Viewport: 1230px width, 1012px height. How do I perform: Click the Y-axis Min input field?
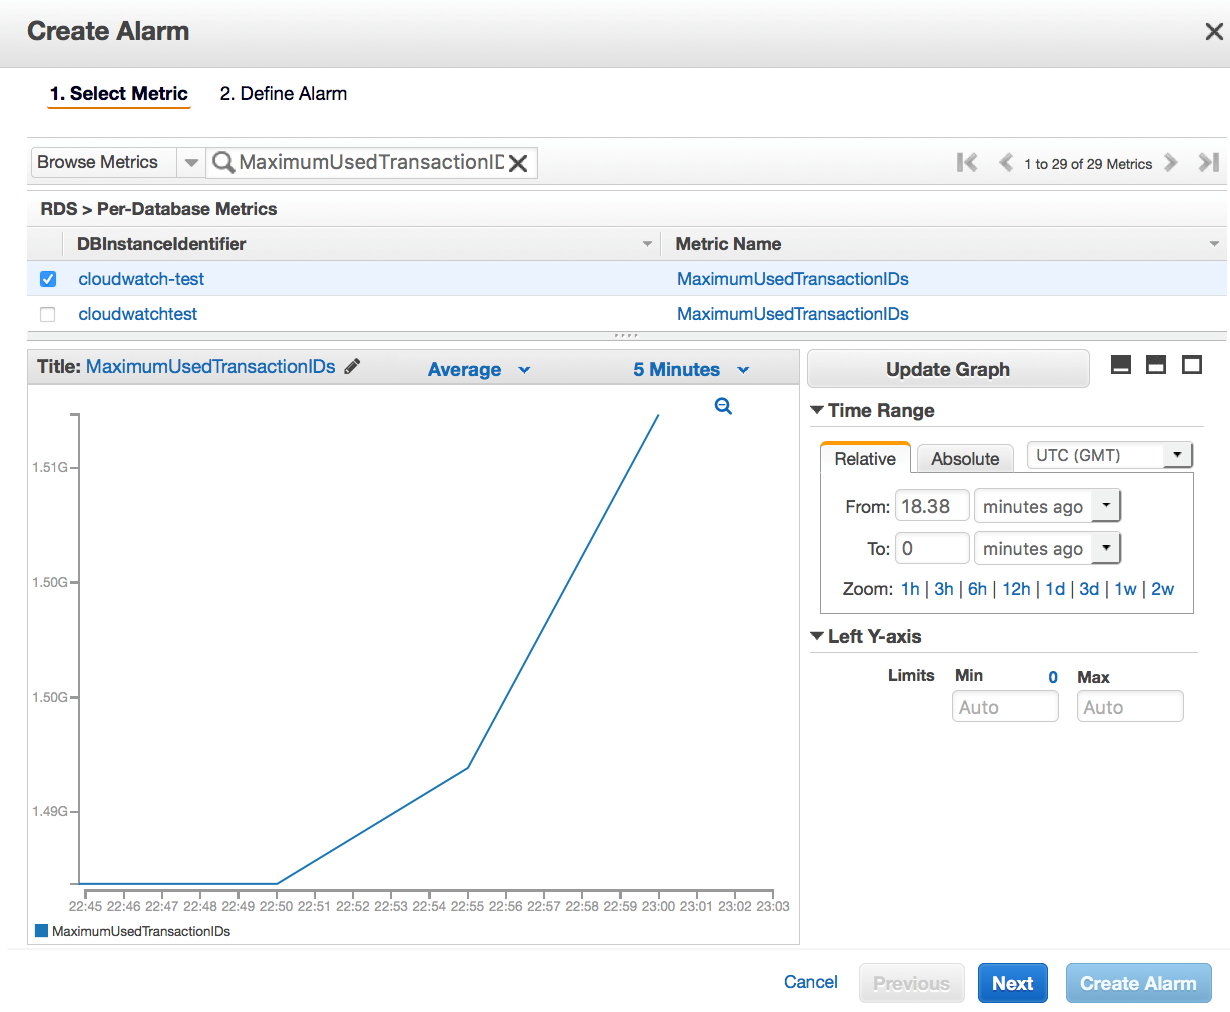point(1005,707)
